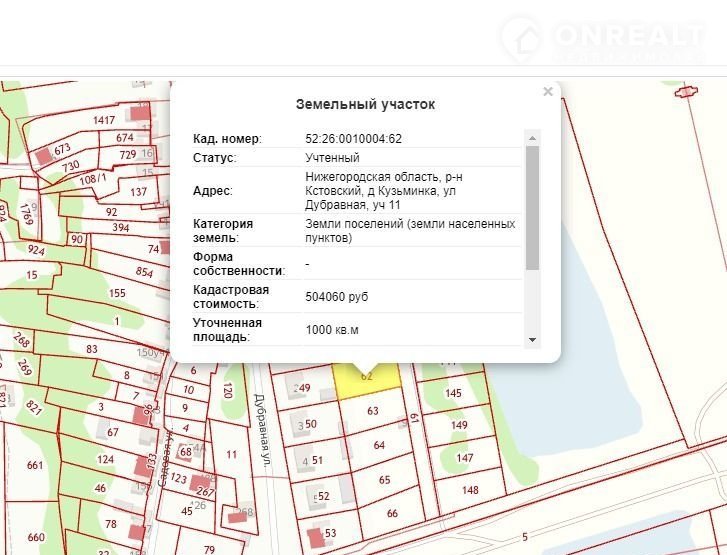
Task: Close the Земельный участок popup
Action: pyautogui.click(x=547, y=92)
